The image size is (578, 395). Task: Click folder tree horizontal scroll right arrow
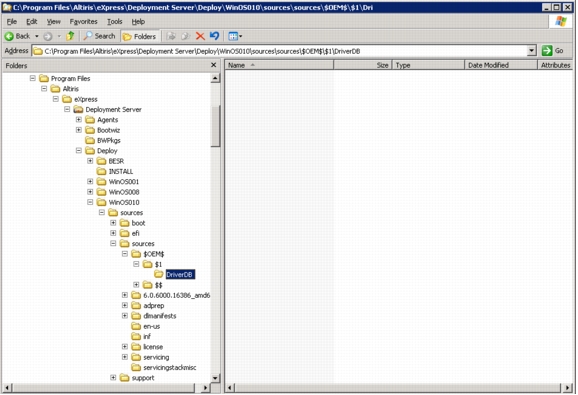click(x=206, y=388)
